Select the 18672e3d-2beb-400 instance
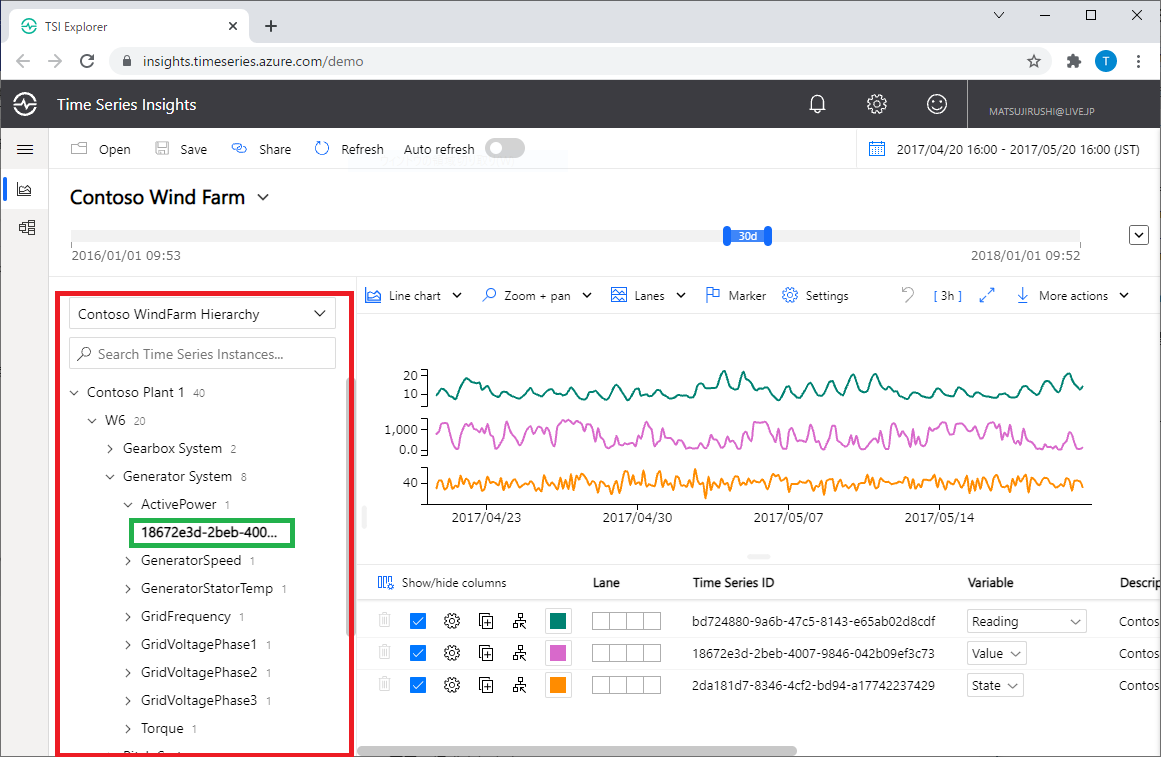Screen dimensions: 1161x757 point(210,533)
